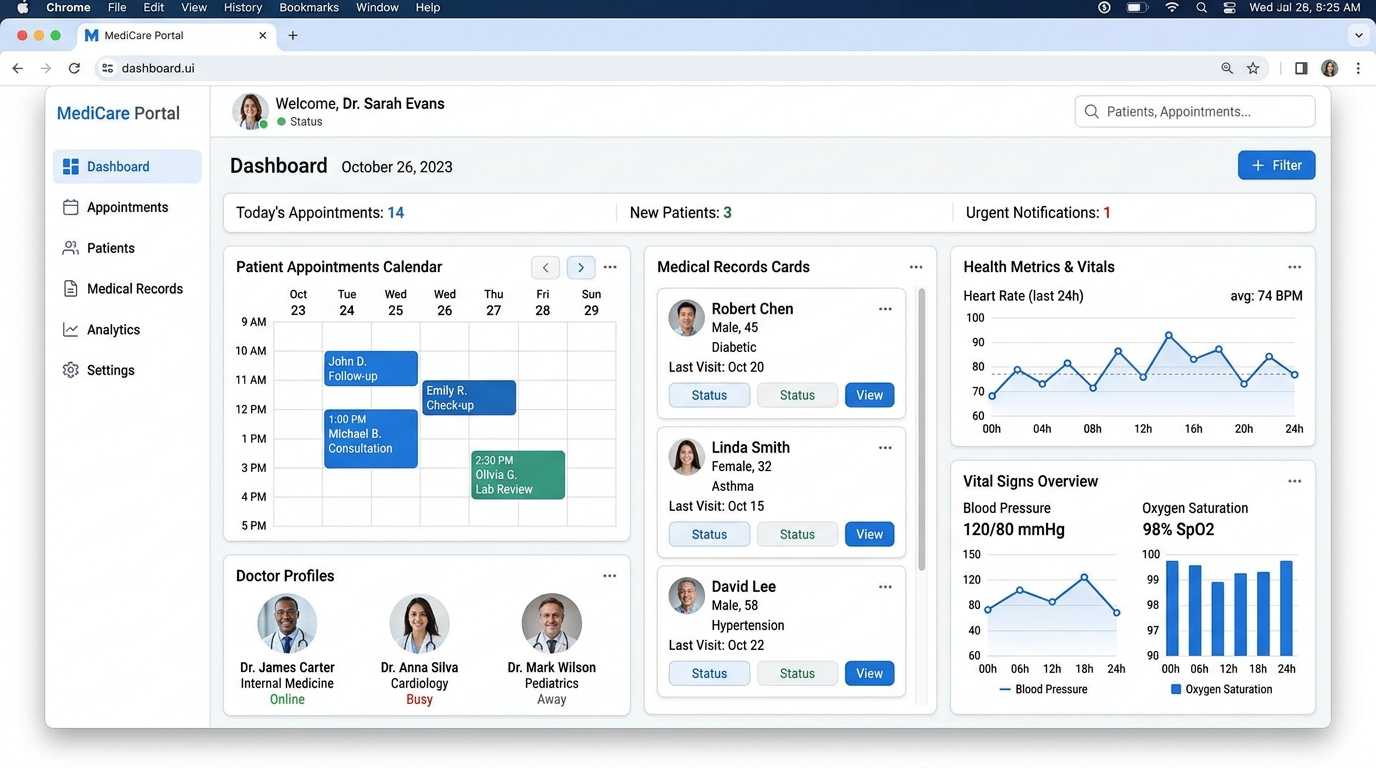Close the MediCare Portal tab
This screenshot has width=1376, height=768.
[x=262, y=35]
